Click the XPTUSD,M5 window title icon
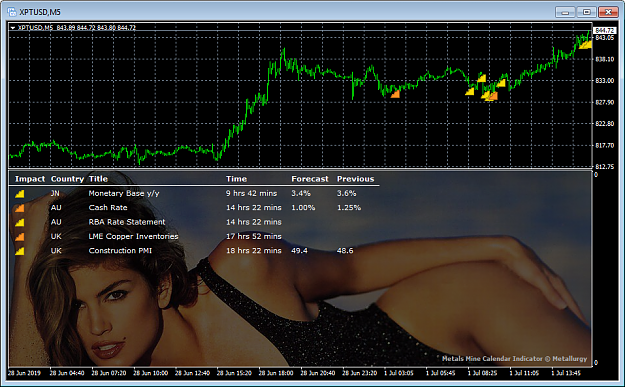Image resolution: width=625 pixels, height=387 pixels. coord(12,12)
